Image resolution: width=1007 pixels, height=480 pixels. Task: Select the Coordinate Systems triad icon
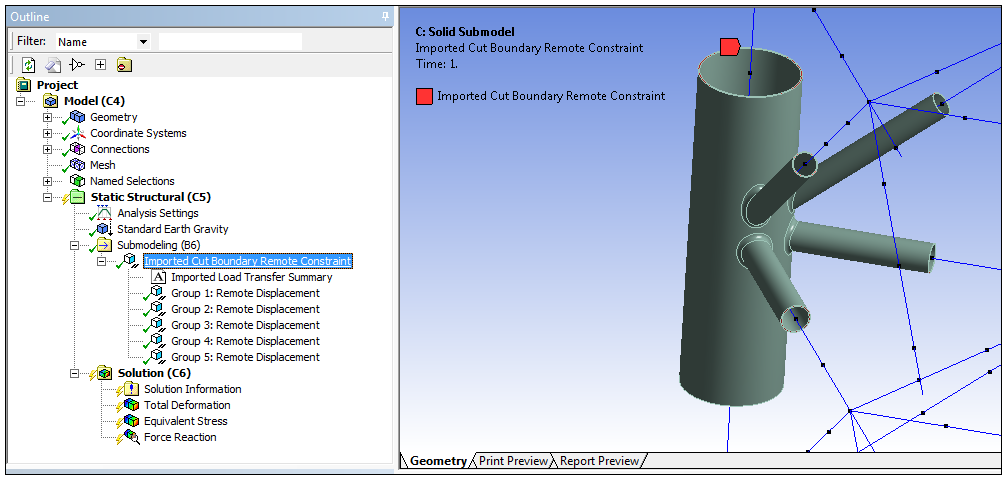[77, 133]
